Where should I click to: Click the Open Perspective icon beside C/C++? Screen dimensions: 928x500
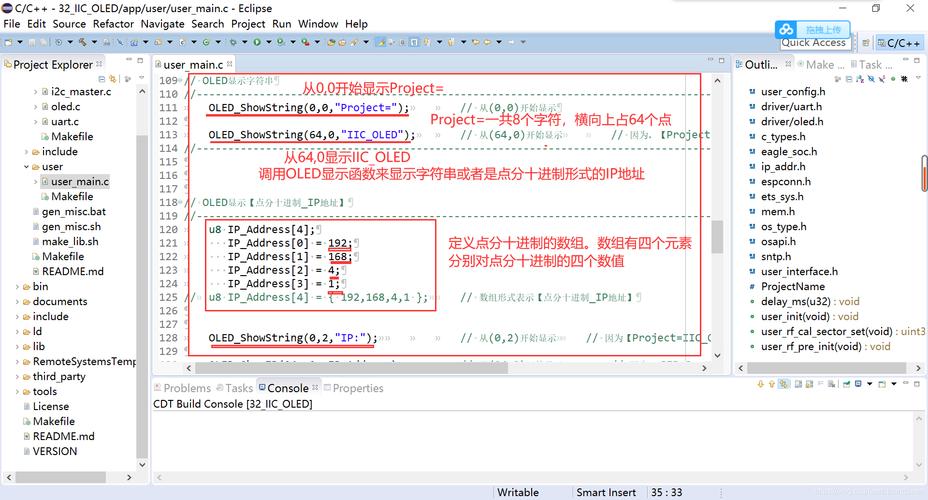(864, 43)
